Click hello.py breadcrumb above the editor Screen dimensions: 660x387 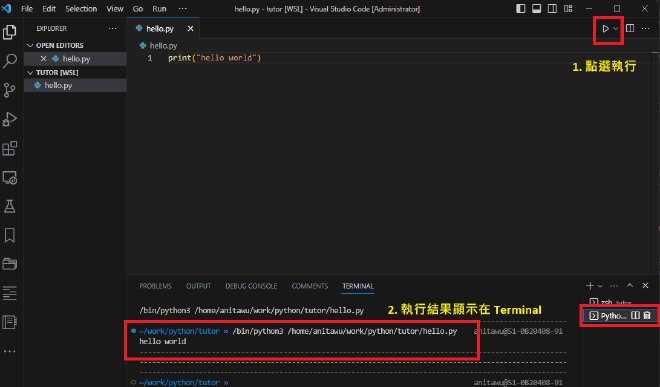(x=163, y=45)
